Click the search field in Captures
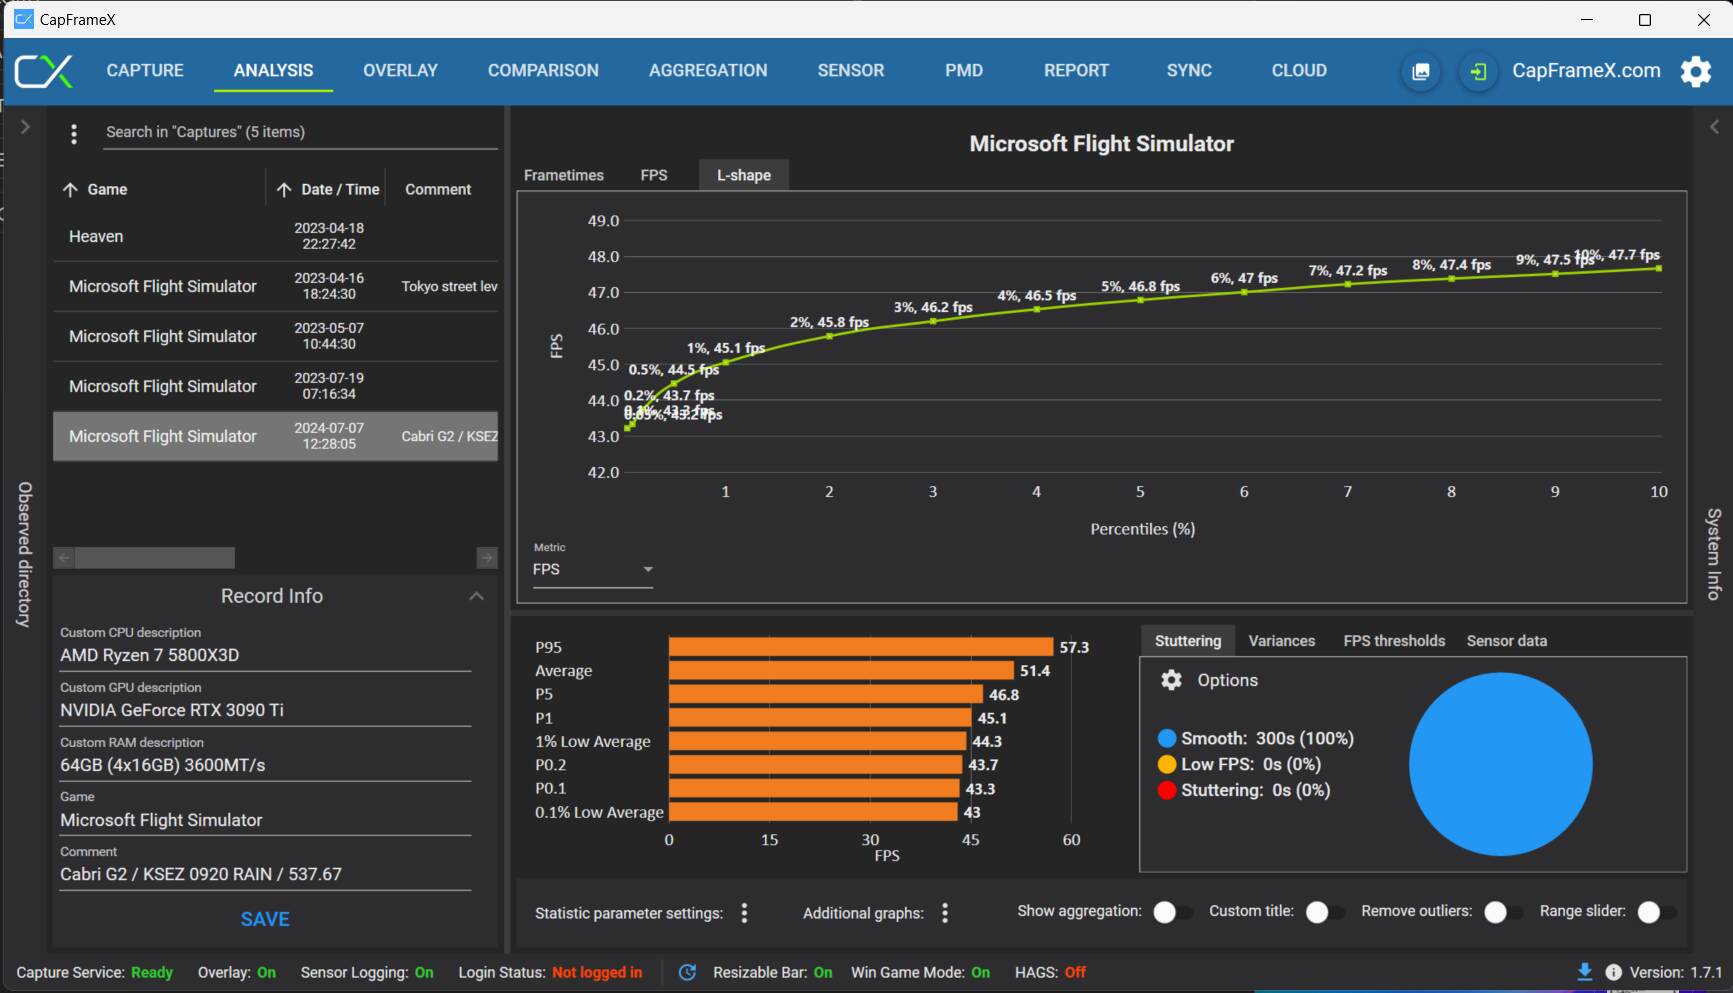This screenshot has height=993, width=1733. point(300,132)
